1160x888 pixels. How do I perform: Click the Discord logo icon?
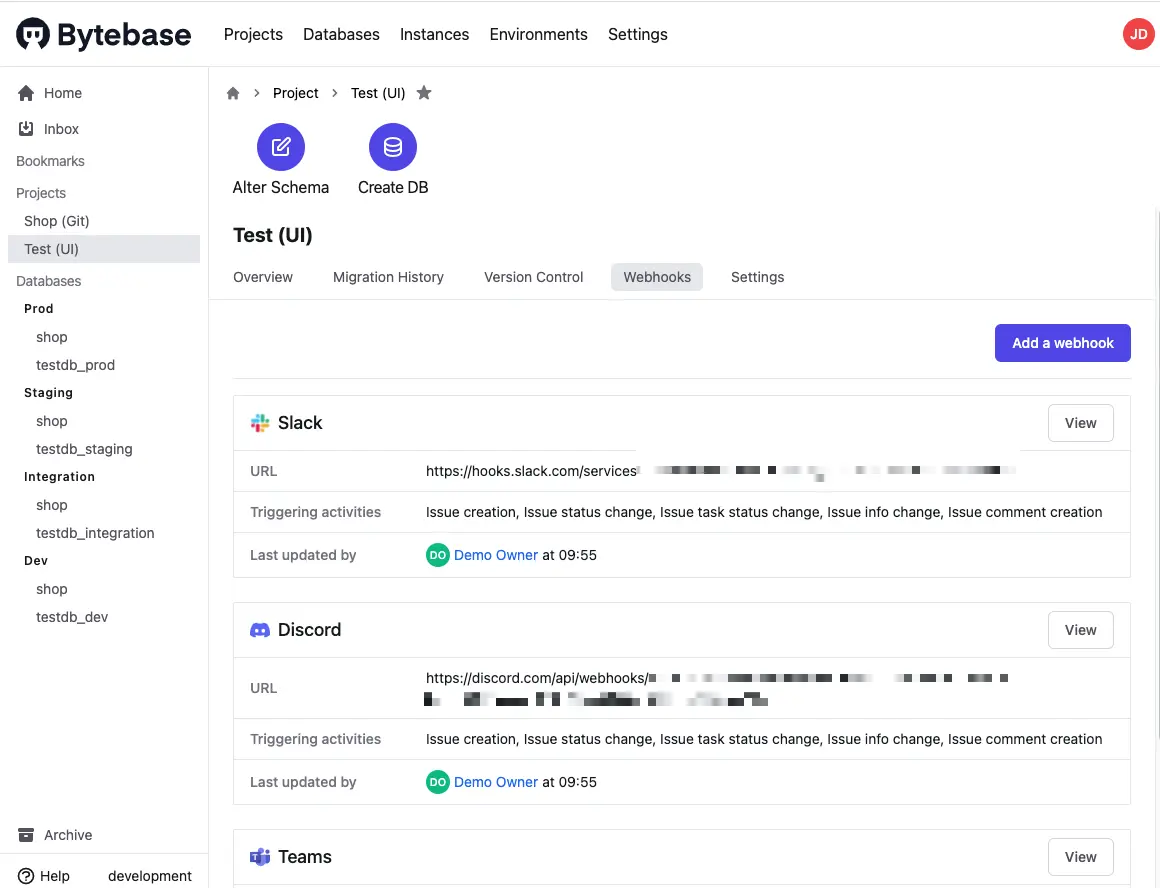pyautogui.click(x=260, y=630)
